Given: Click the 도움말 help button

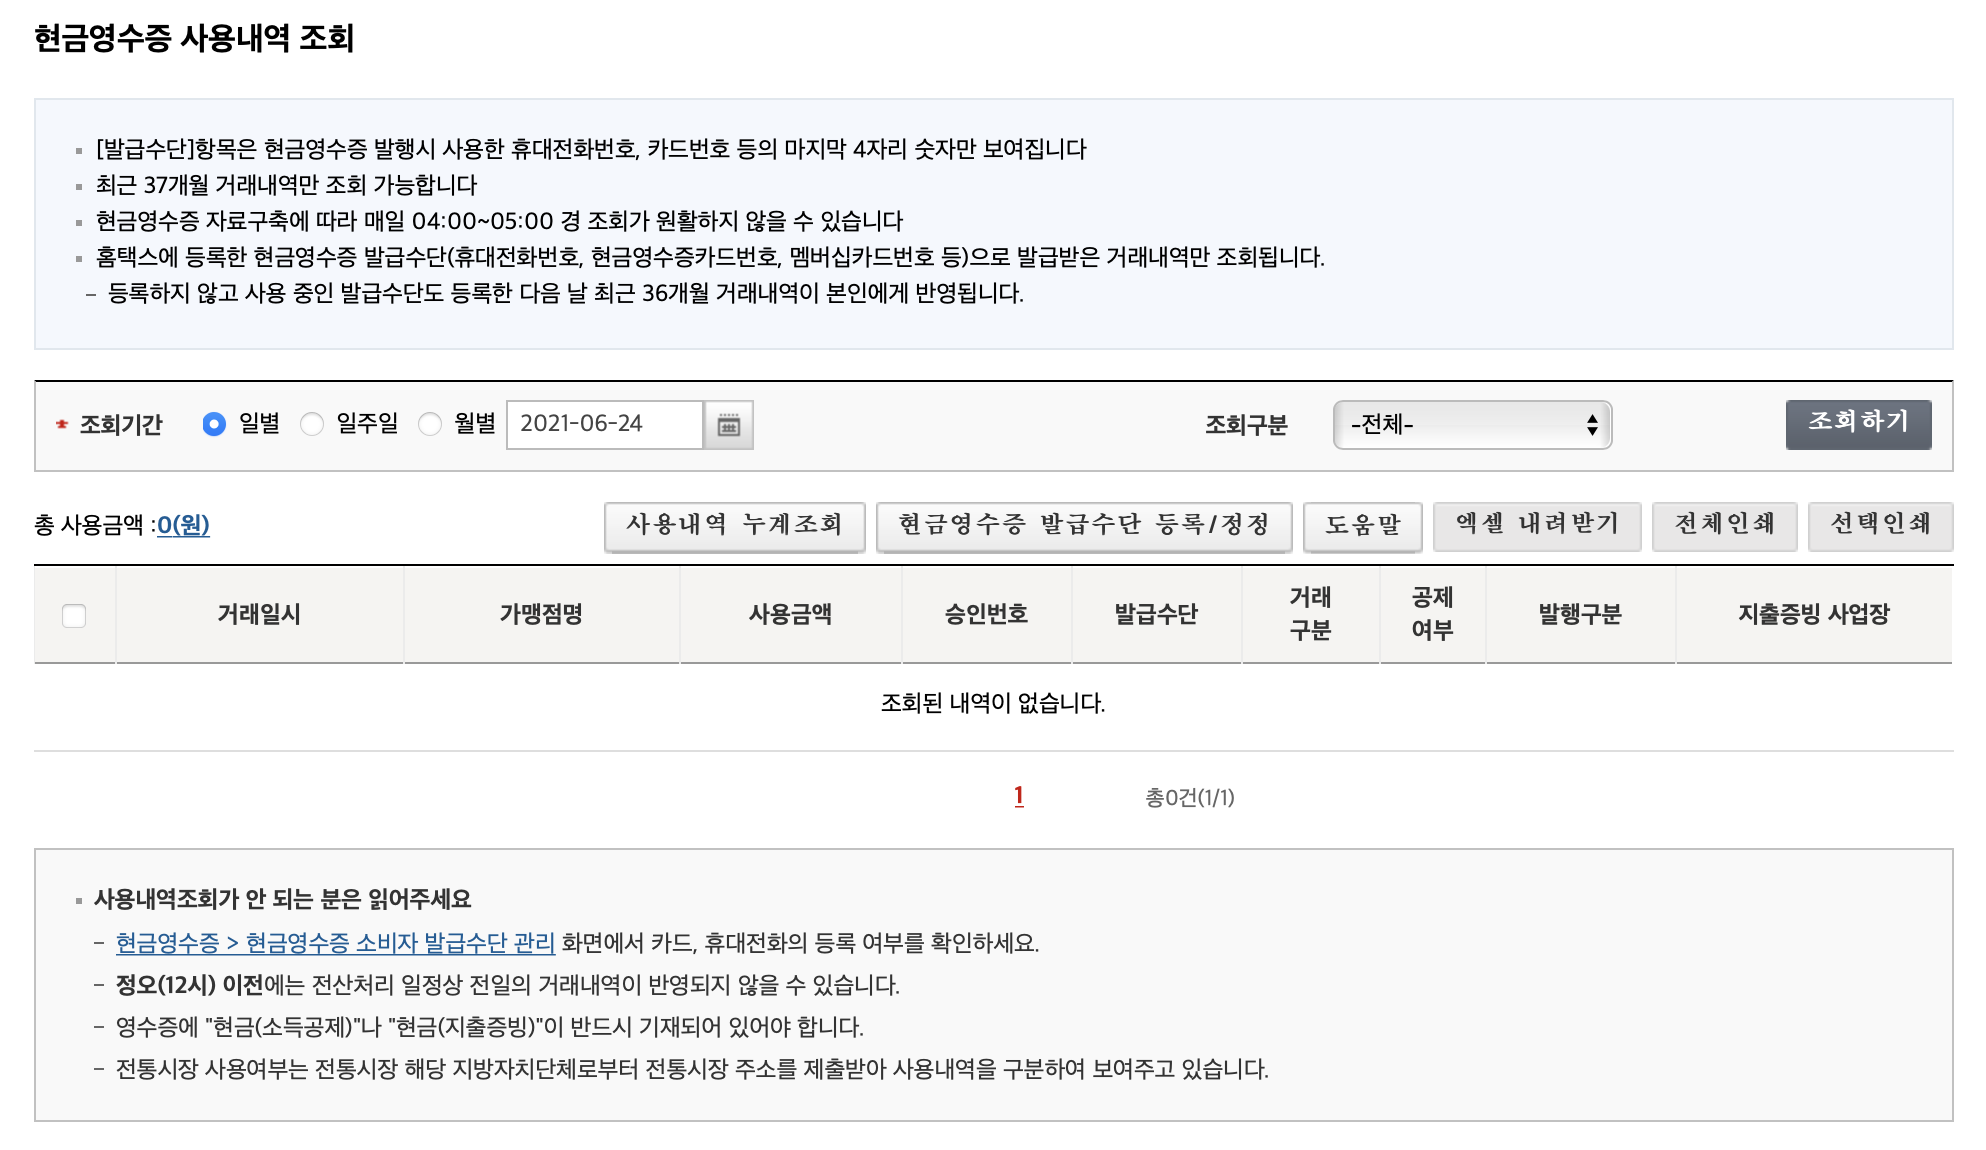Looking at the screenshot, I should click(x=1362, y=526).
